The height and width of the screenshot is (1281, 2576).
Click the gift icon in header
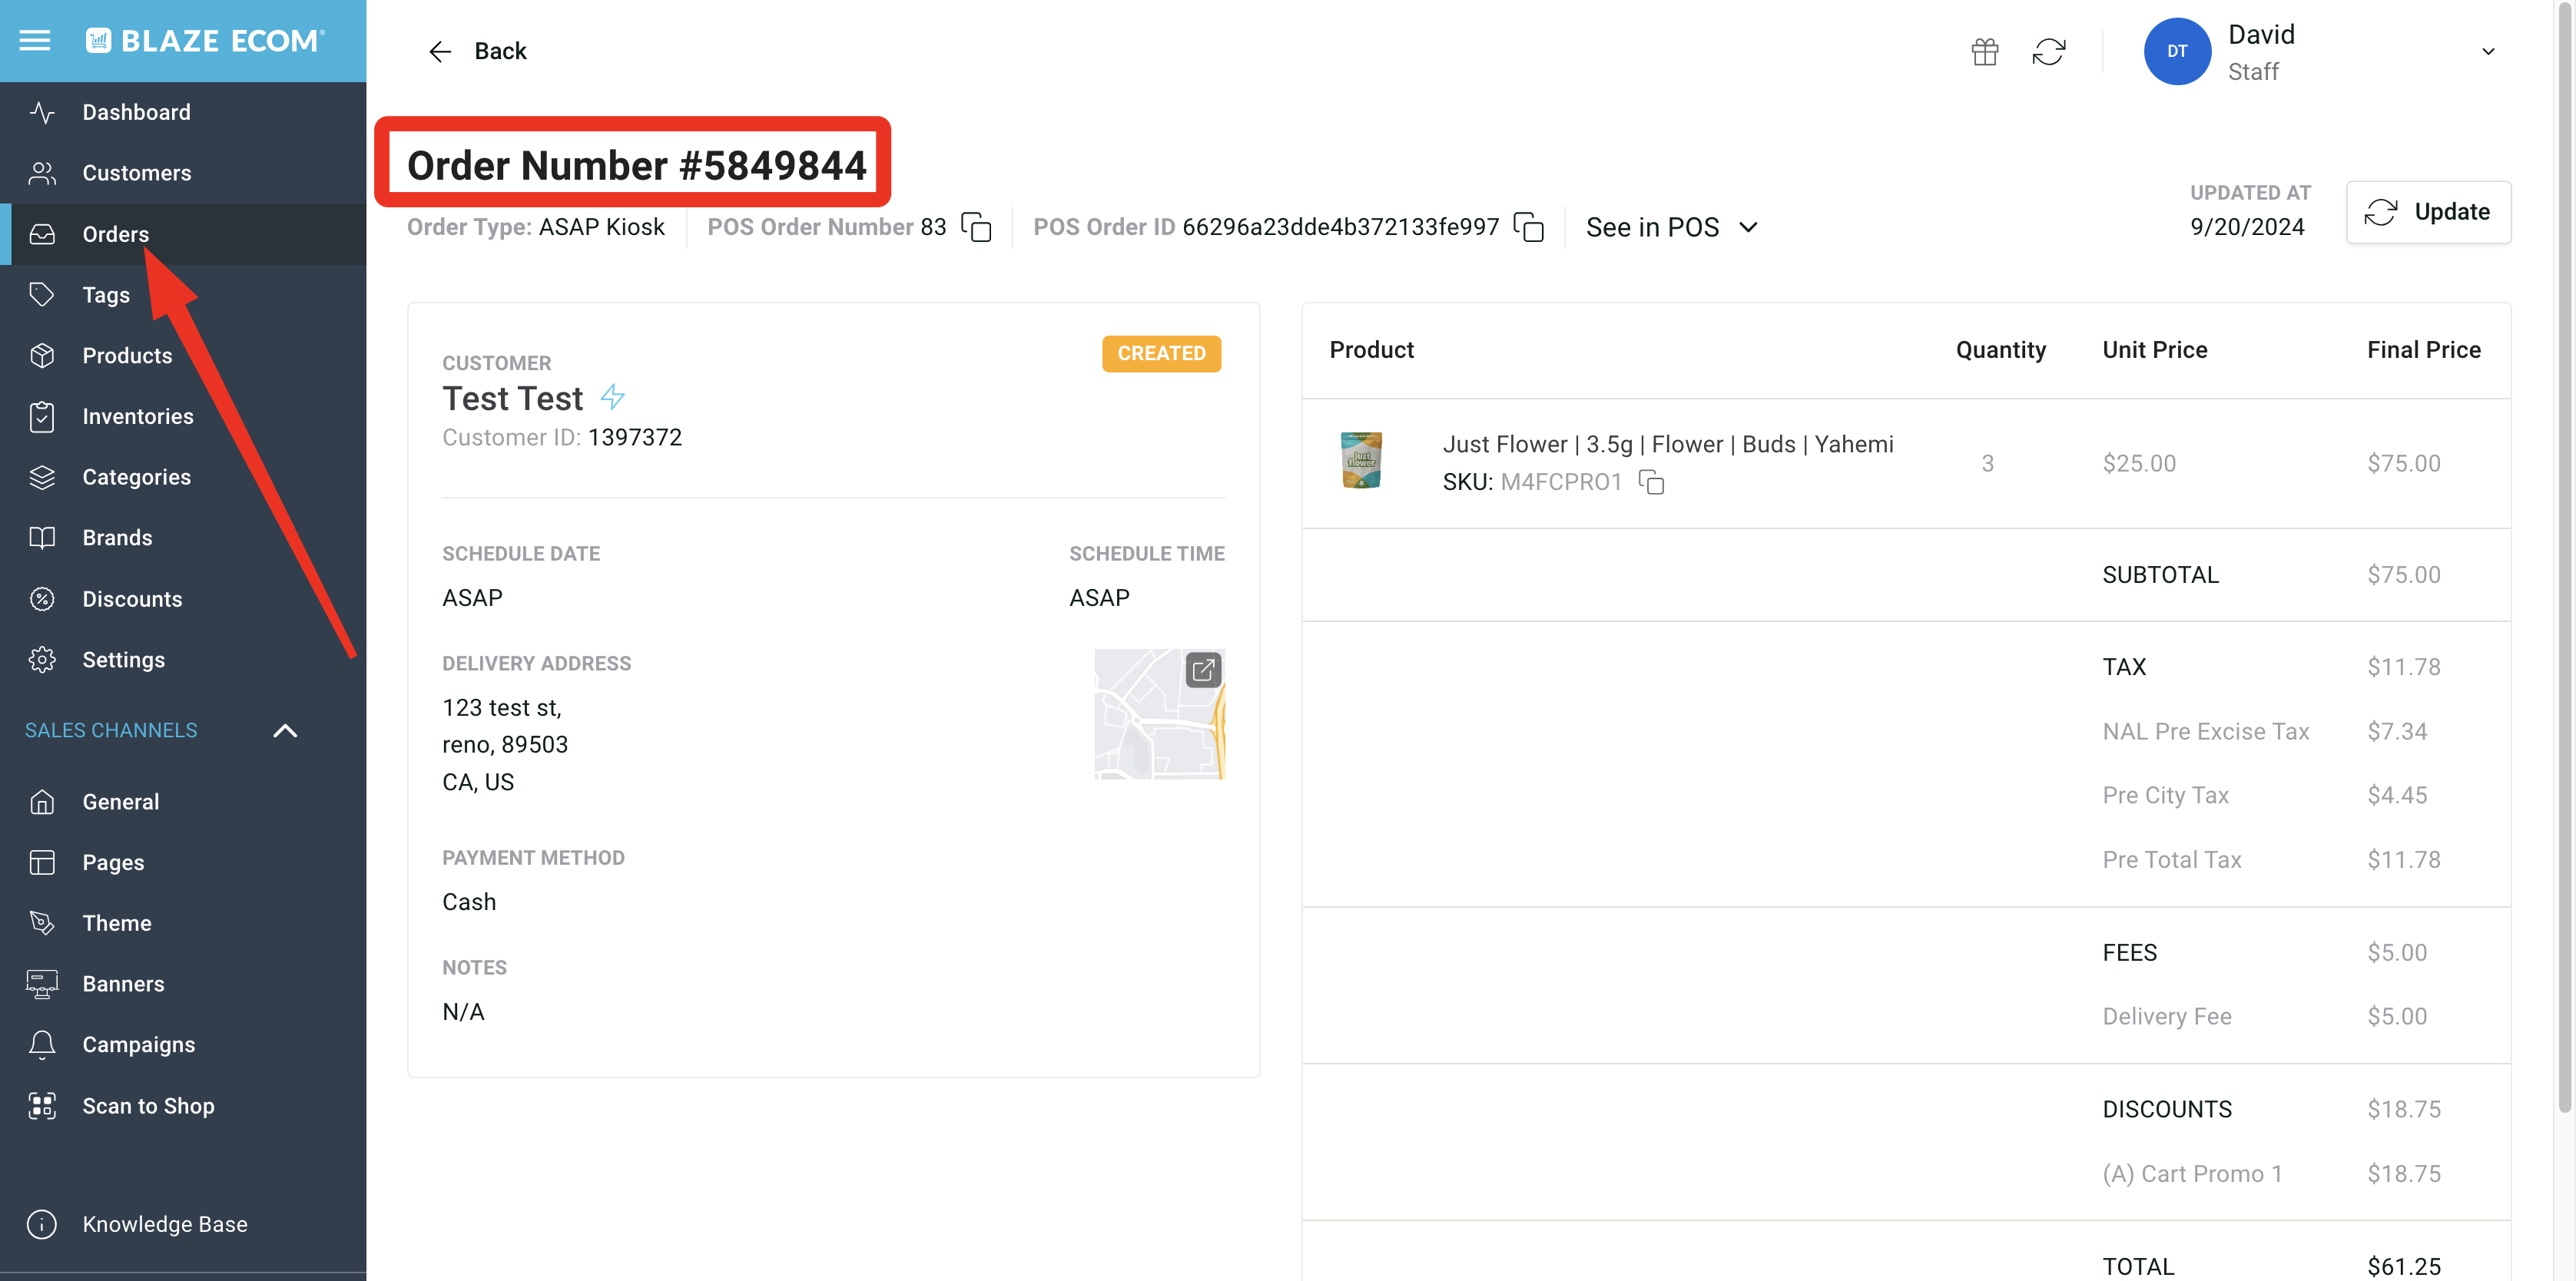[x=1984, y=51]
